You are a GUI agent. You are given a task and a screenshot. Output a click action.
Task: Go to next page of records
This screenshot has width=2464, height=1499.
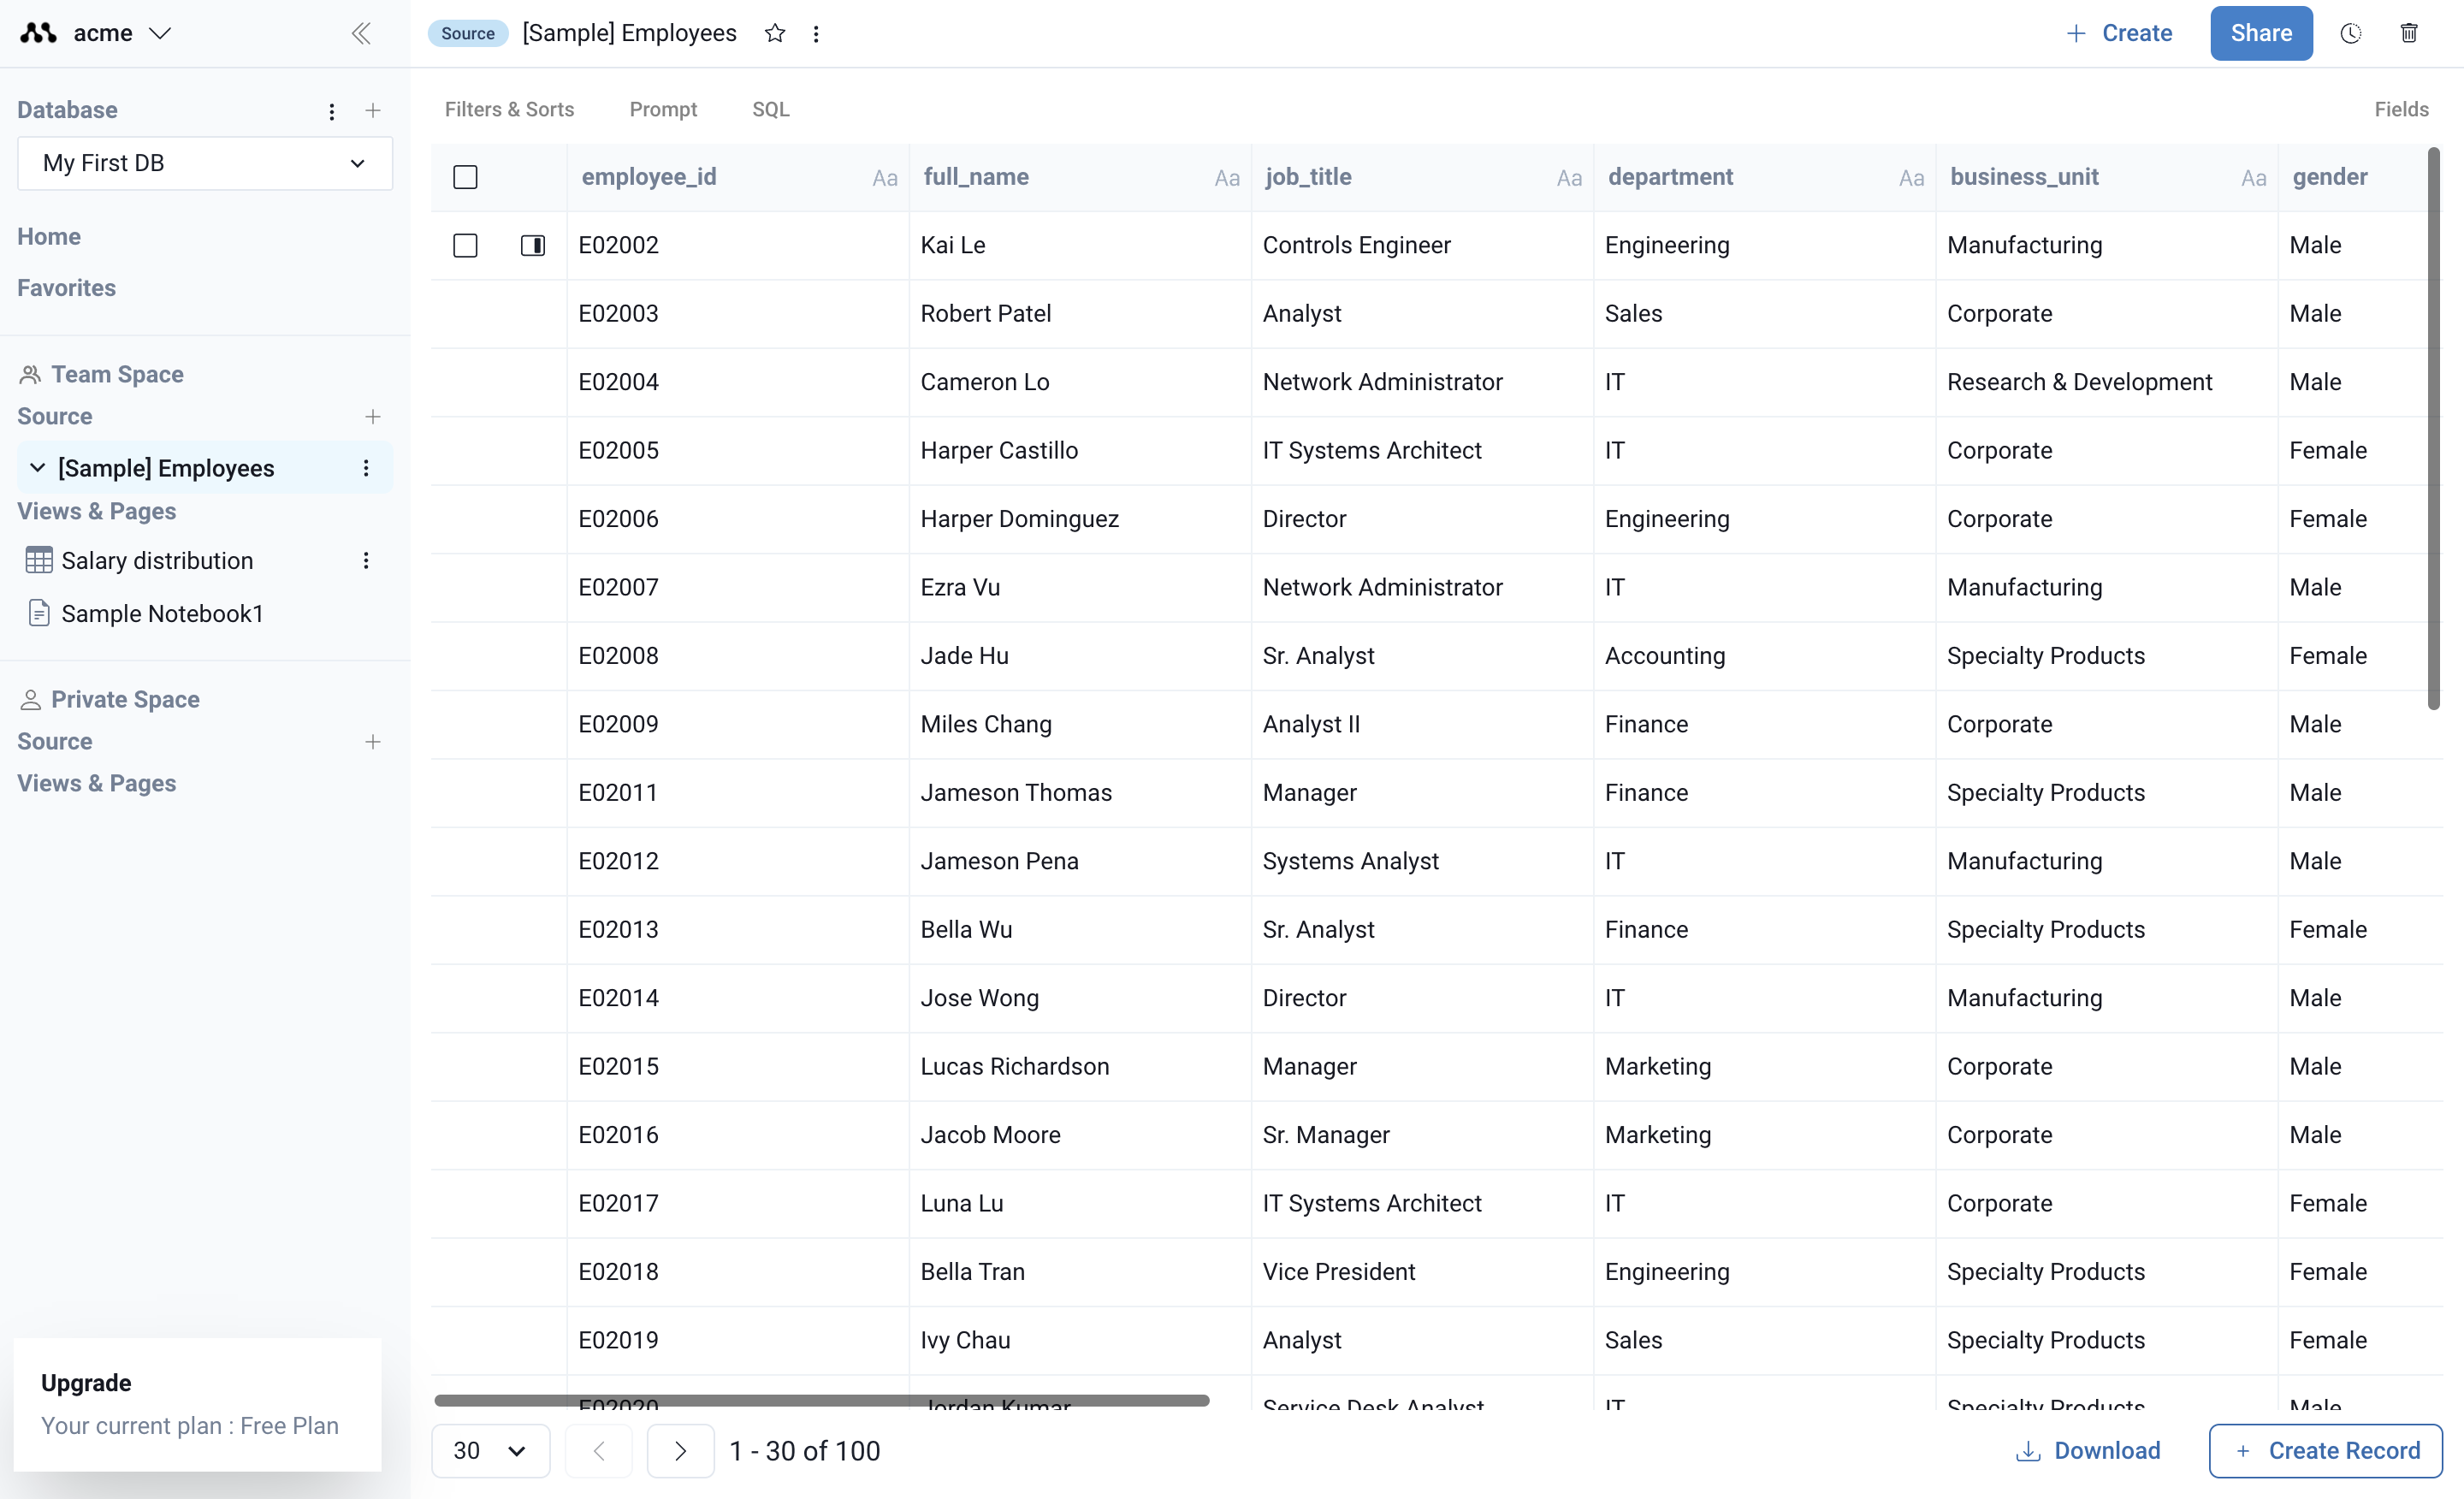click(x=680, y=1451)
